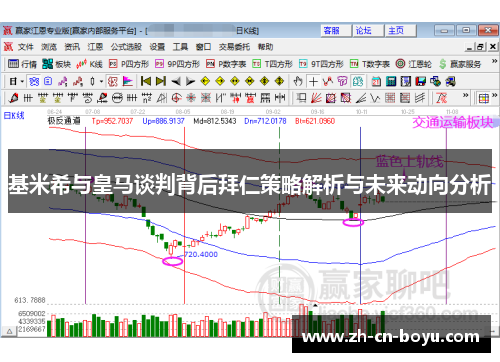Minimize the inner chart window from menu bar
Image resolution: width=500 pixels, height=362 pixels.
470,47
